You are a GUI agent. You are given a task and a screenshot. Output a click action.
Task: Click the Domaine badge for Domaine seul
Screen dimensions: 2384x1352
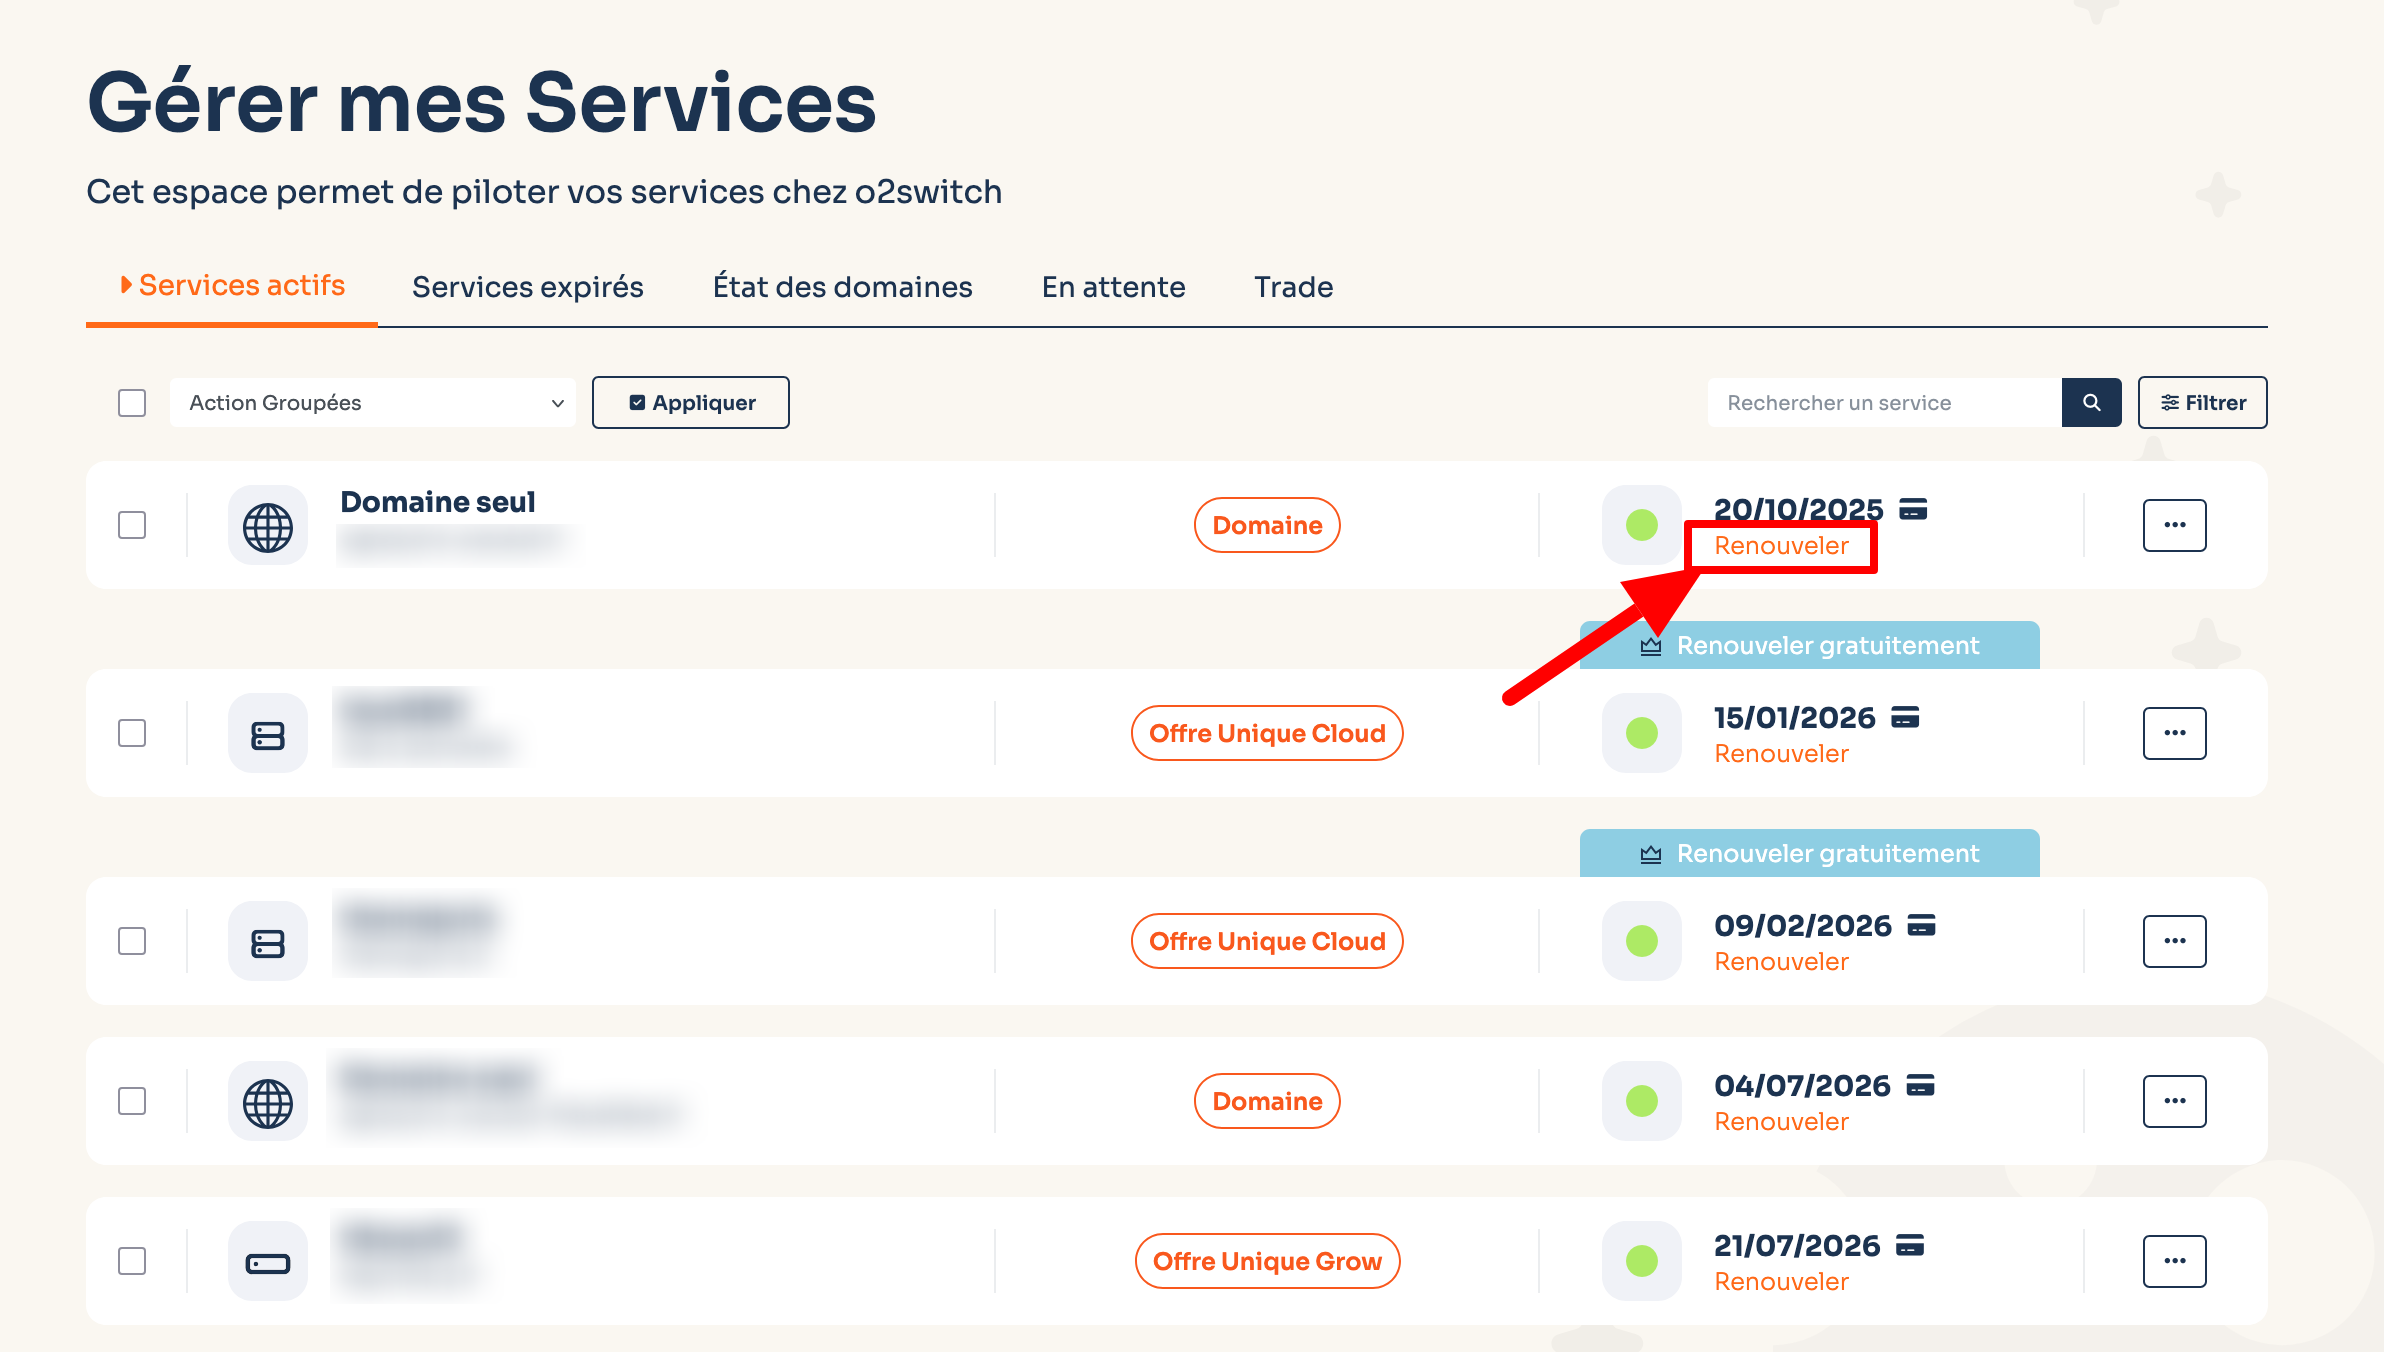click(1267, 525)
